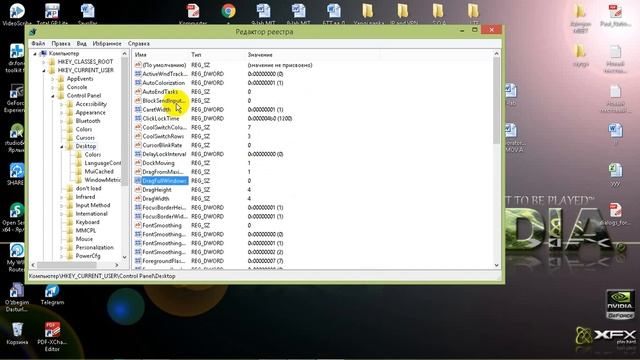Viewport: 640px width, 360px height.
Task: Select the Mouse key in tree
Action: point(84,239)
